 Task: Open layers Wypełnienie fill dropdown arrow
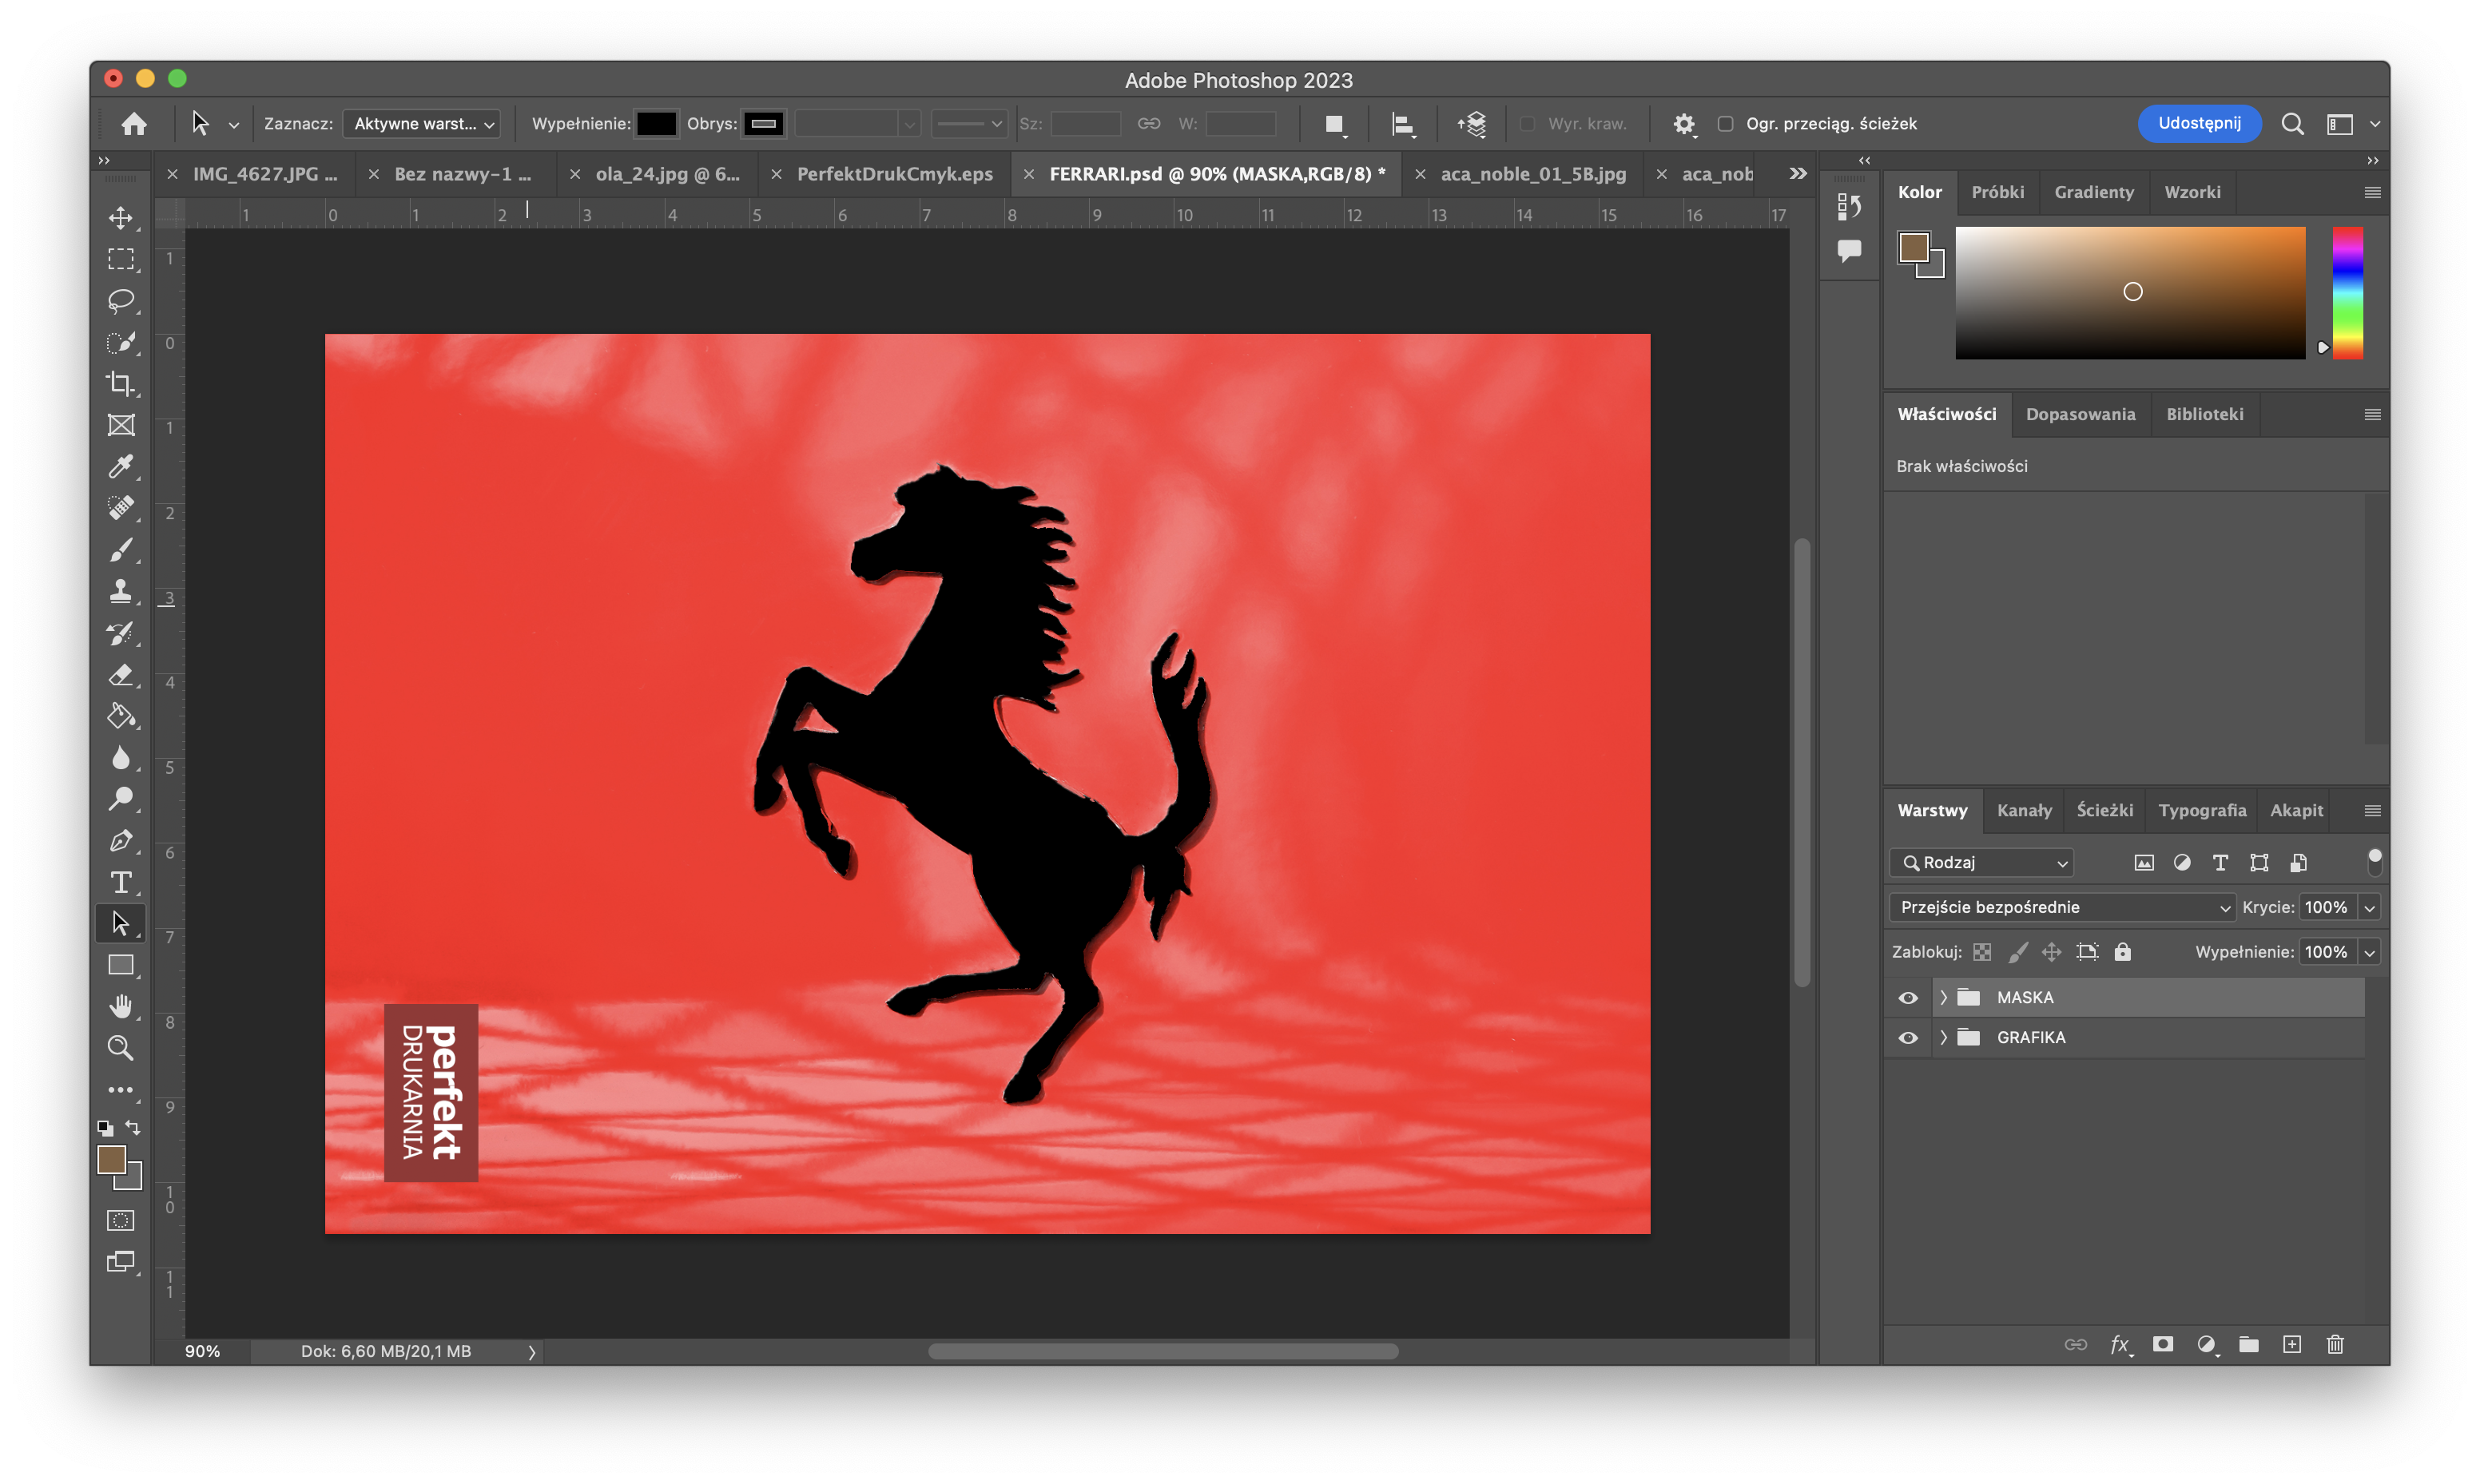2369,952
